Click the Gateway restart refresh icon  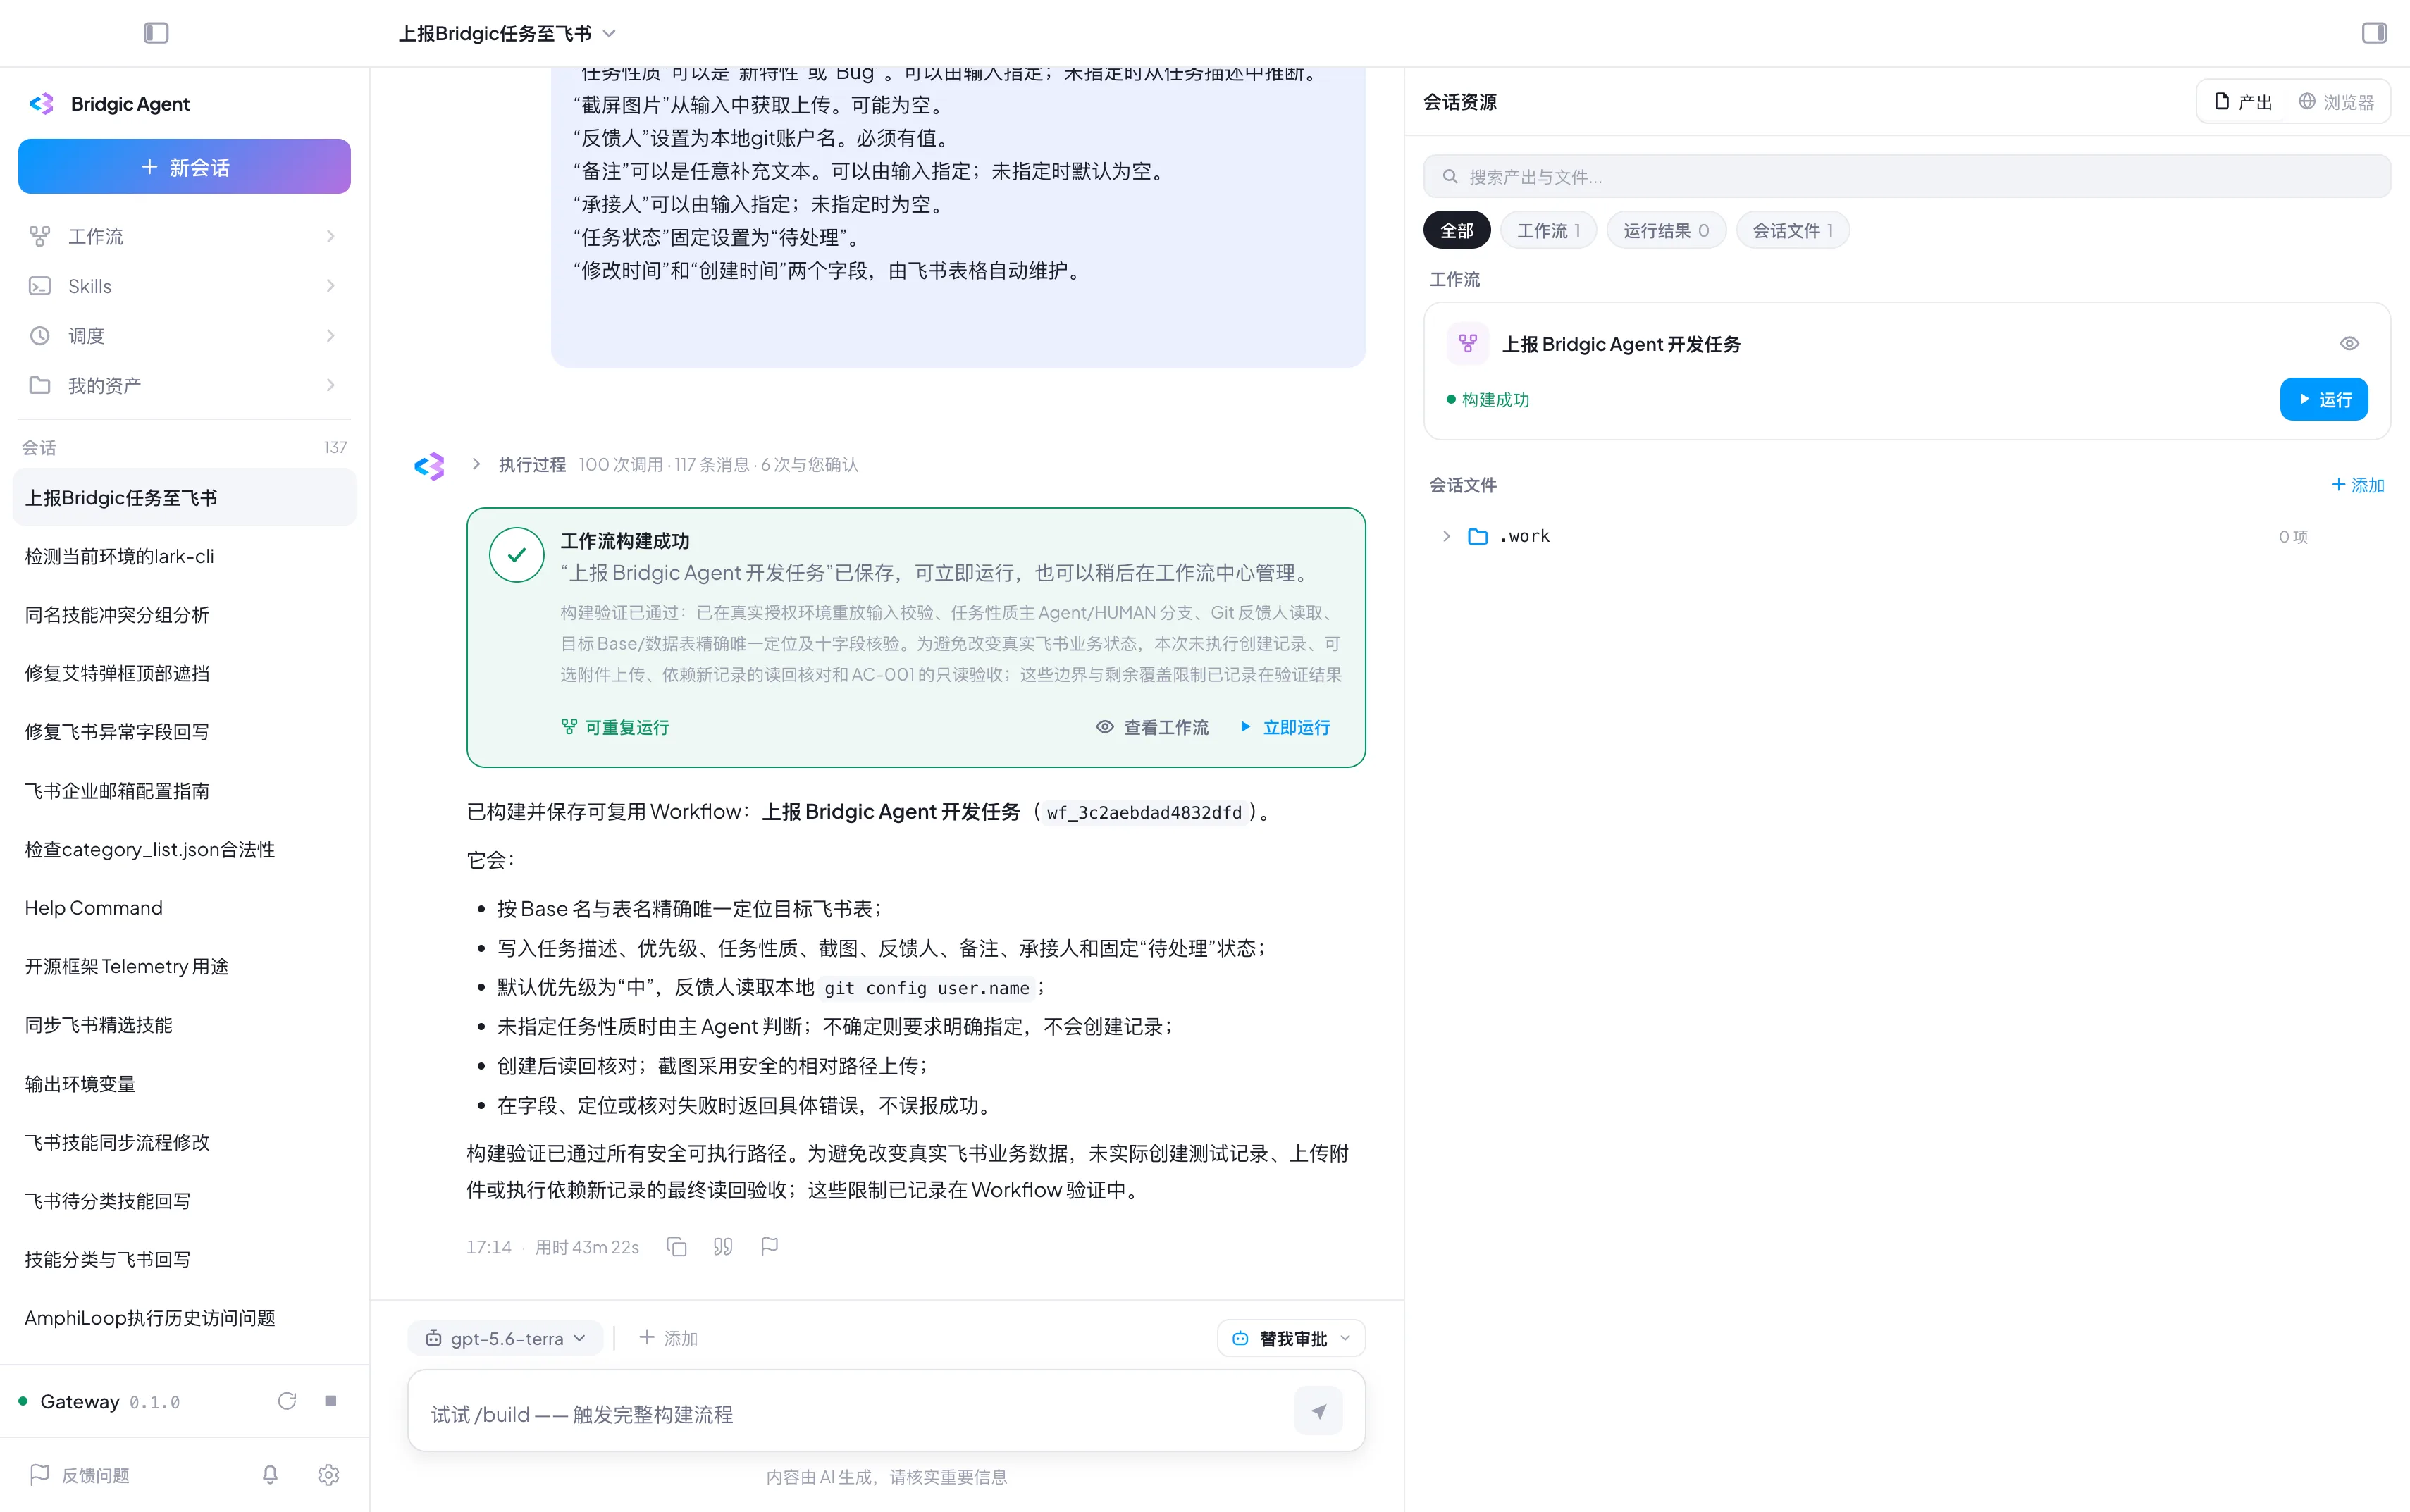287,1402
